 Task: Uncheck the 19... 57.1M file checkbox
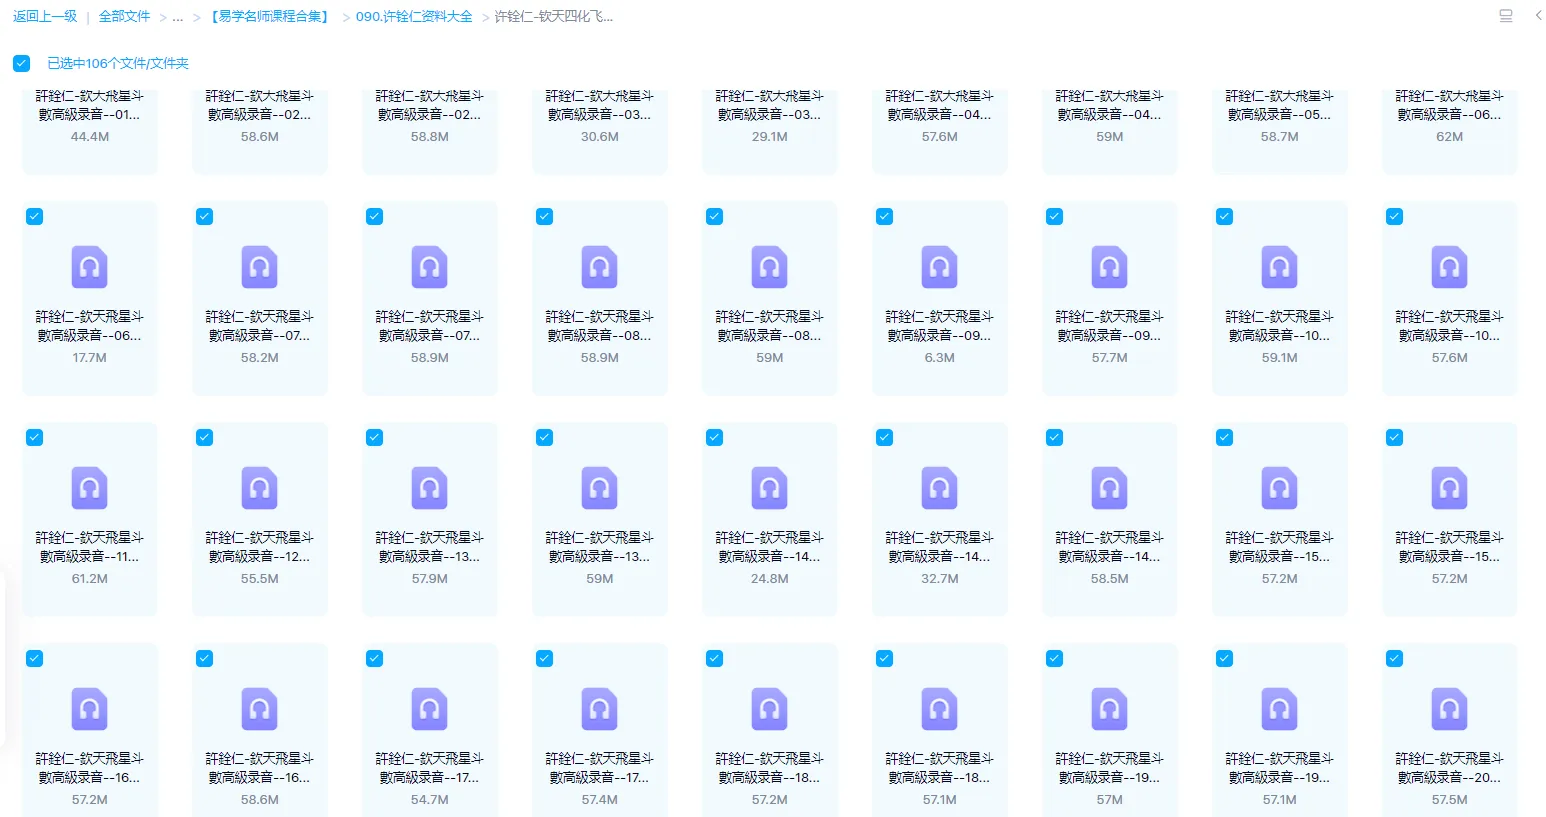click(1225, 658)
